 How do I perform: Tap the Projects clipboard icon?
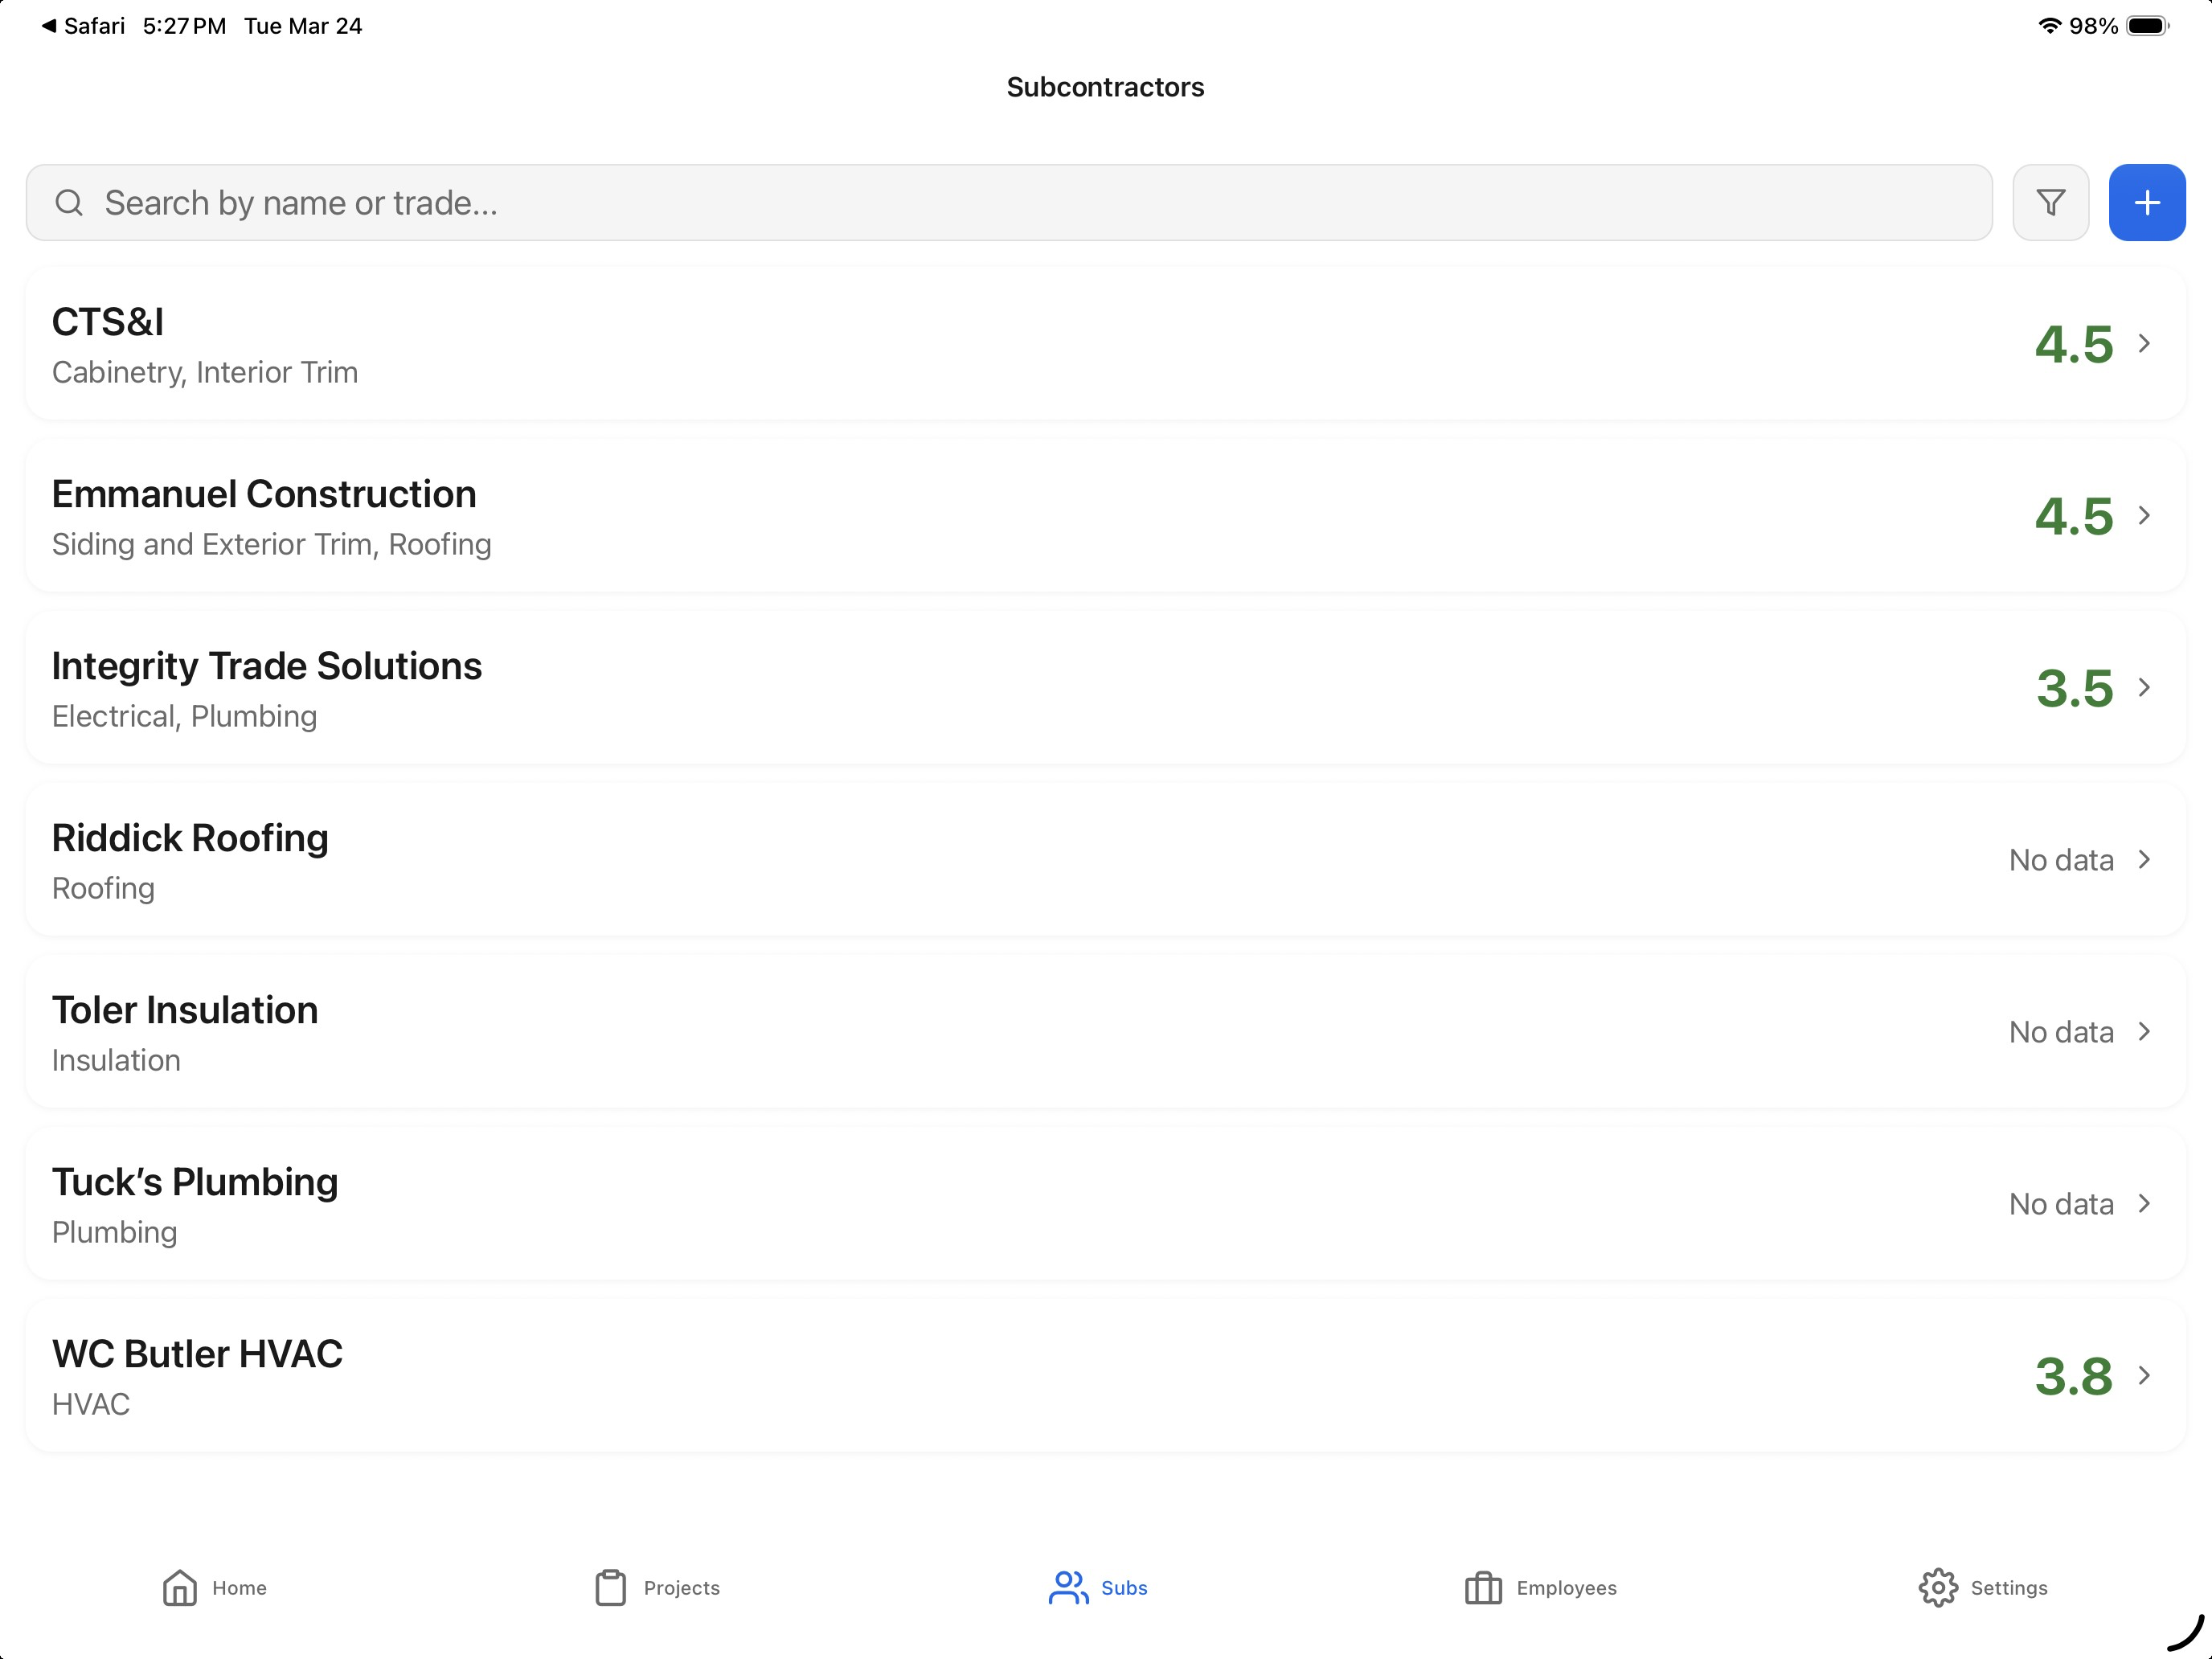610,1587
